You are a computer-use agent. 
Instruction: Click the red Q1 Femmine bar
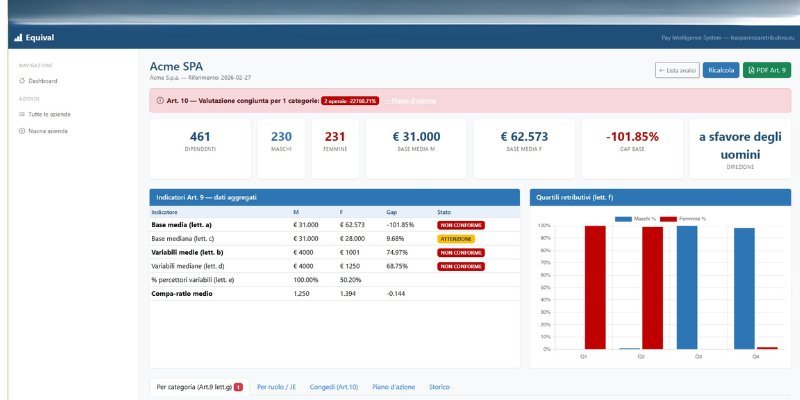(595, 288)
